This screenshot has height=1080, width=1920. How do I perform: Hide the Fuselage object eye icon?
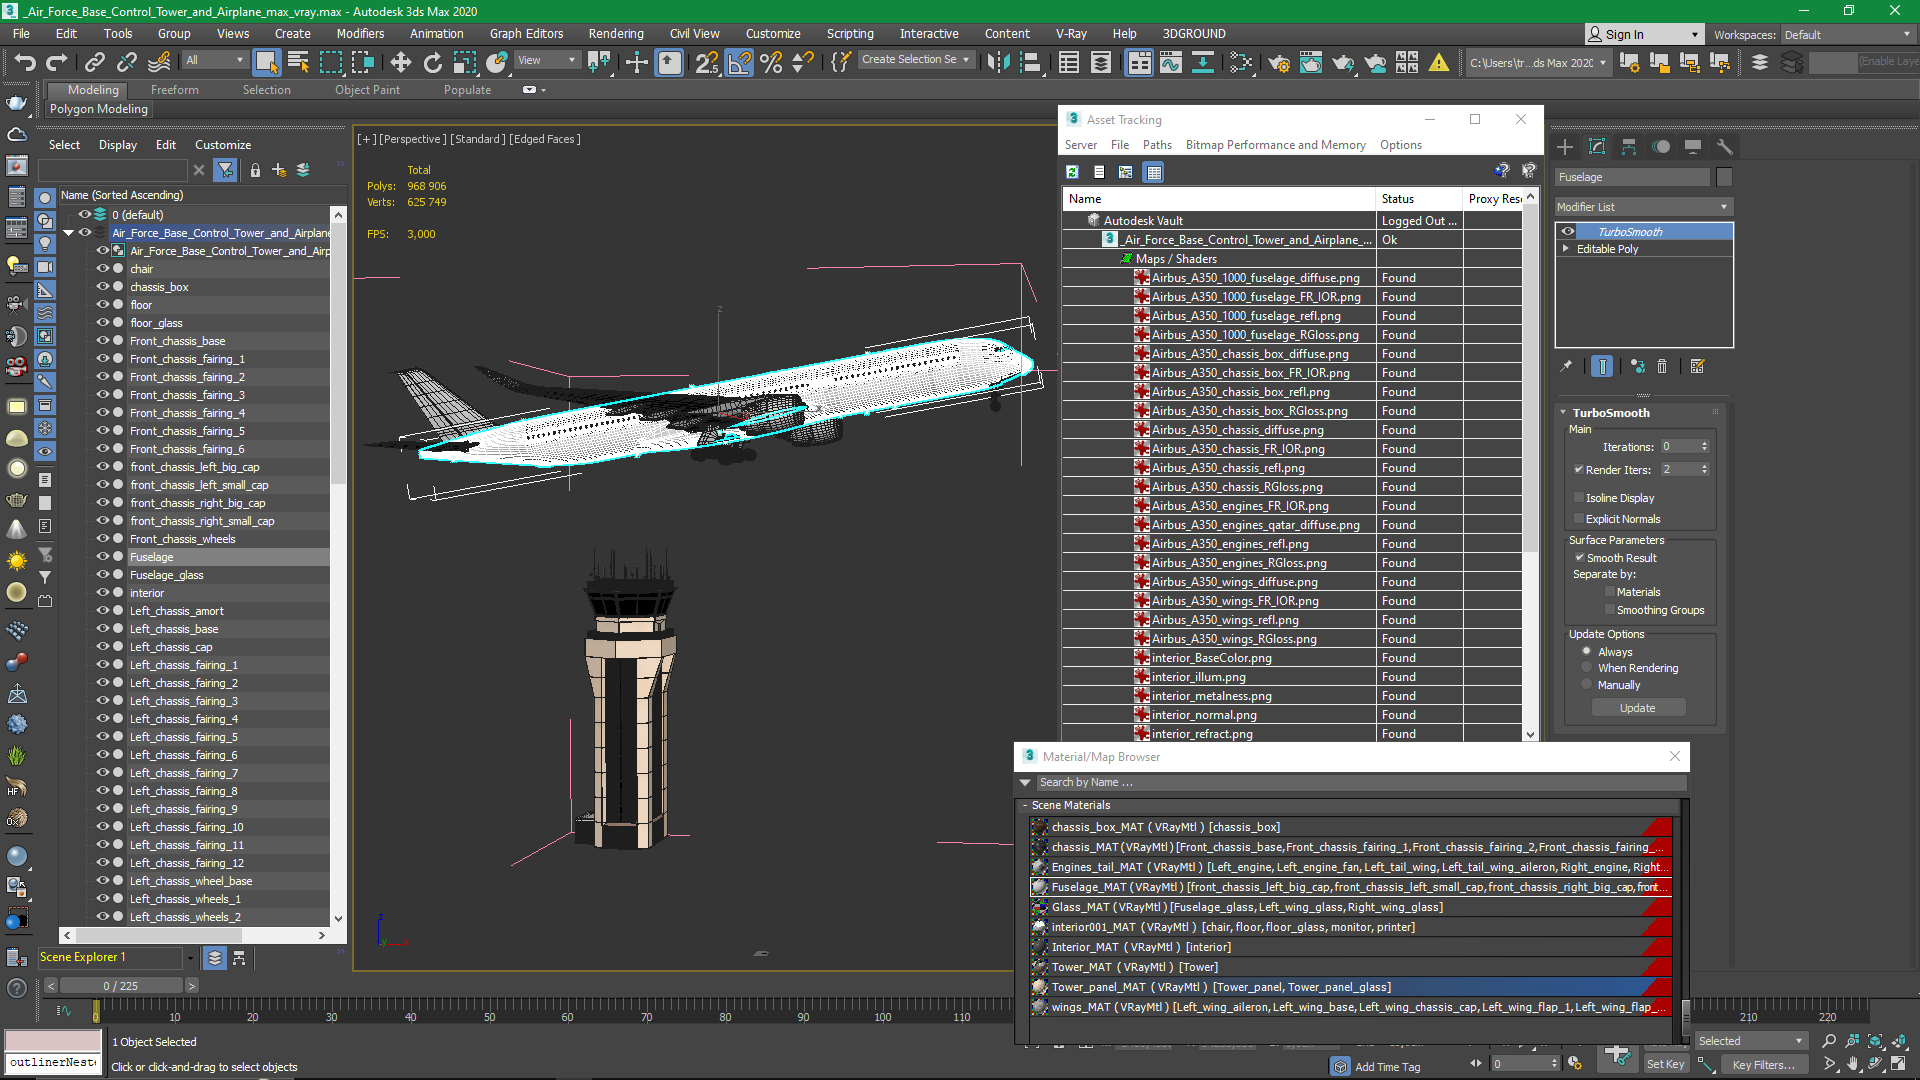click(102, 557)
